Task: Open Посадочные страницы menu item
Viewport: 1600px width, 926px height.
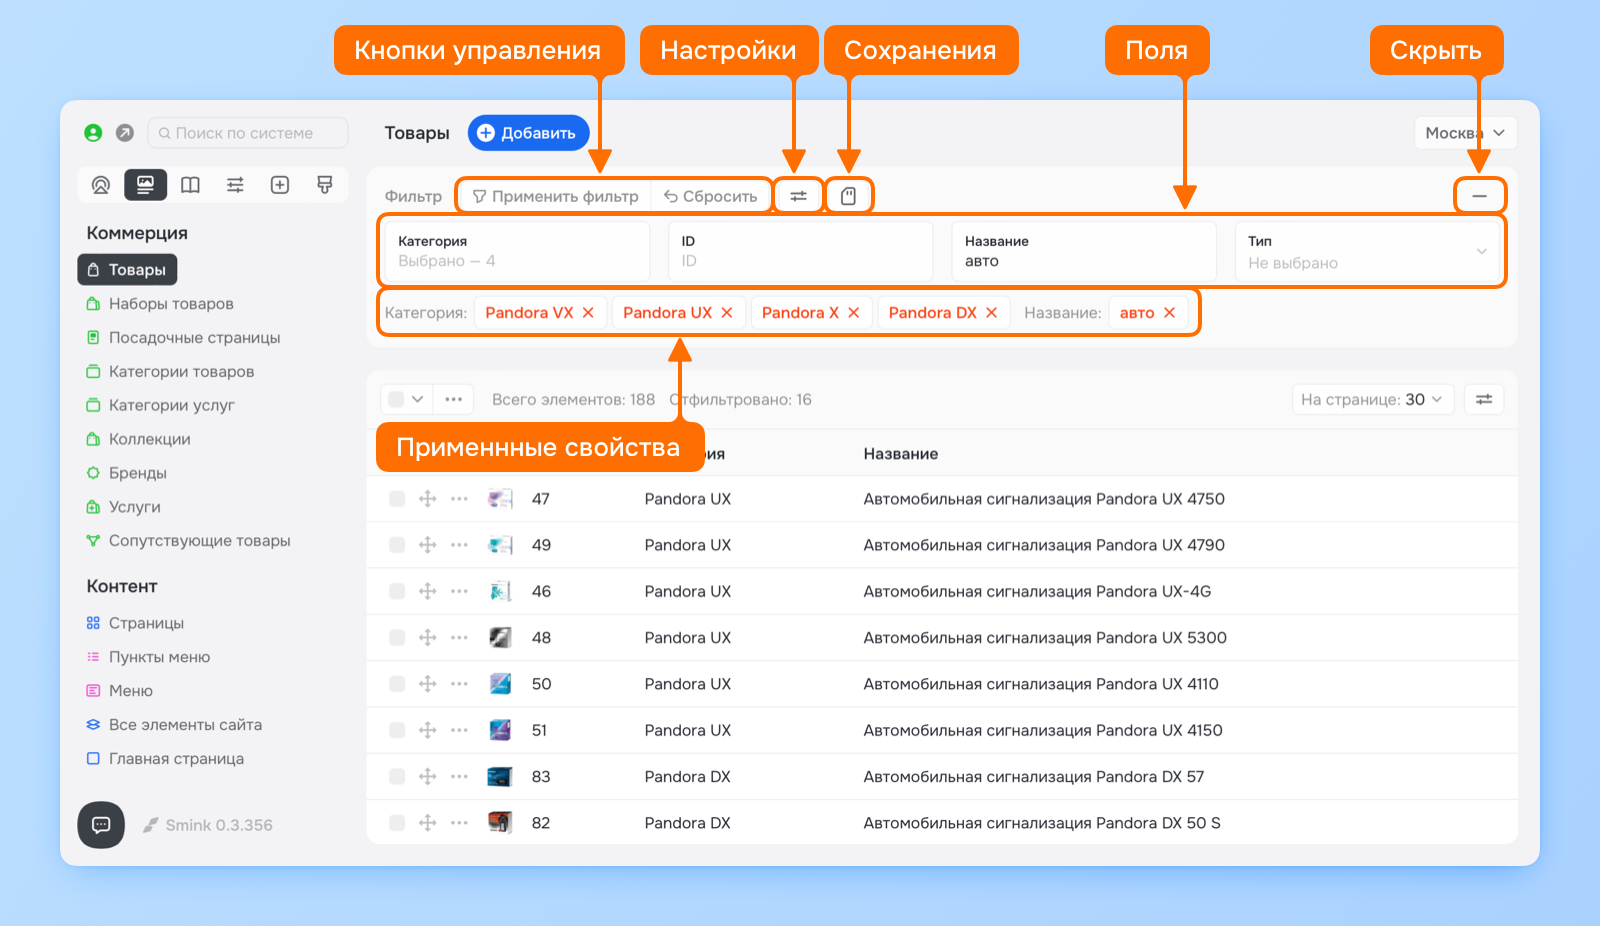Action: point(183,338)
